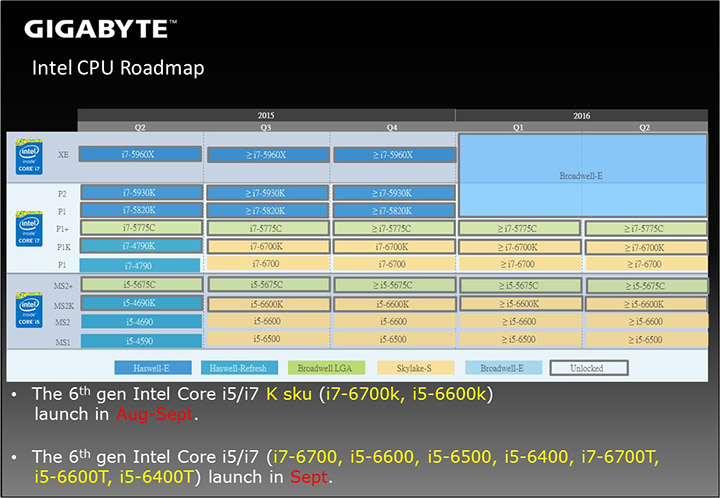Click the i5-4690 cell
This screenshot has height=498, width=720.
pyautogui.click(x=141, y=322)
